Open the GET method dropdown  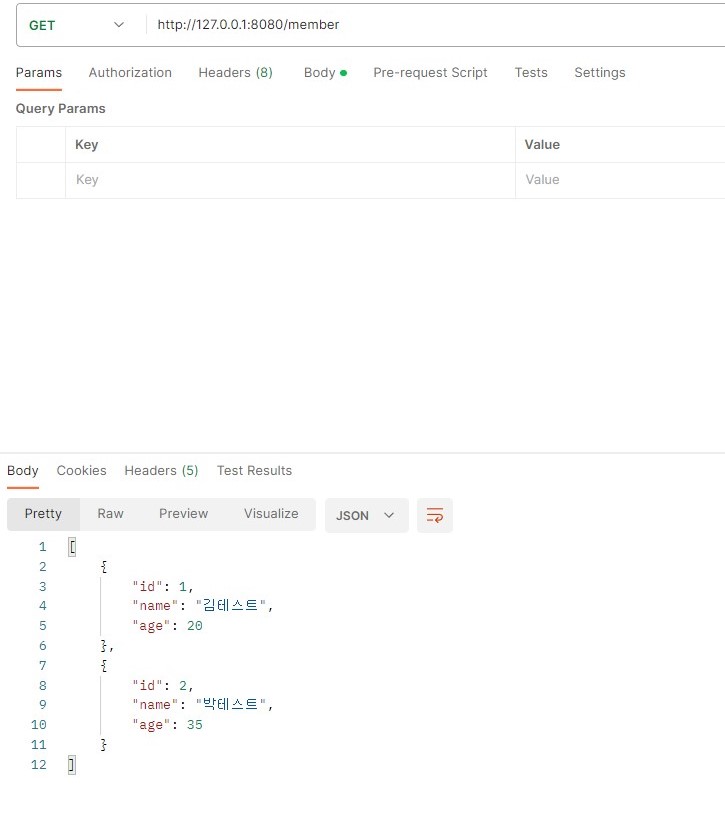coord(77,25)
